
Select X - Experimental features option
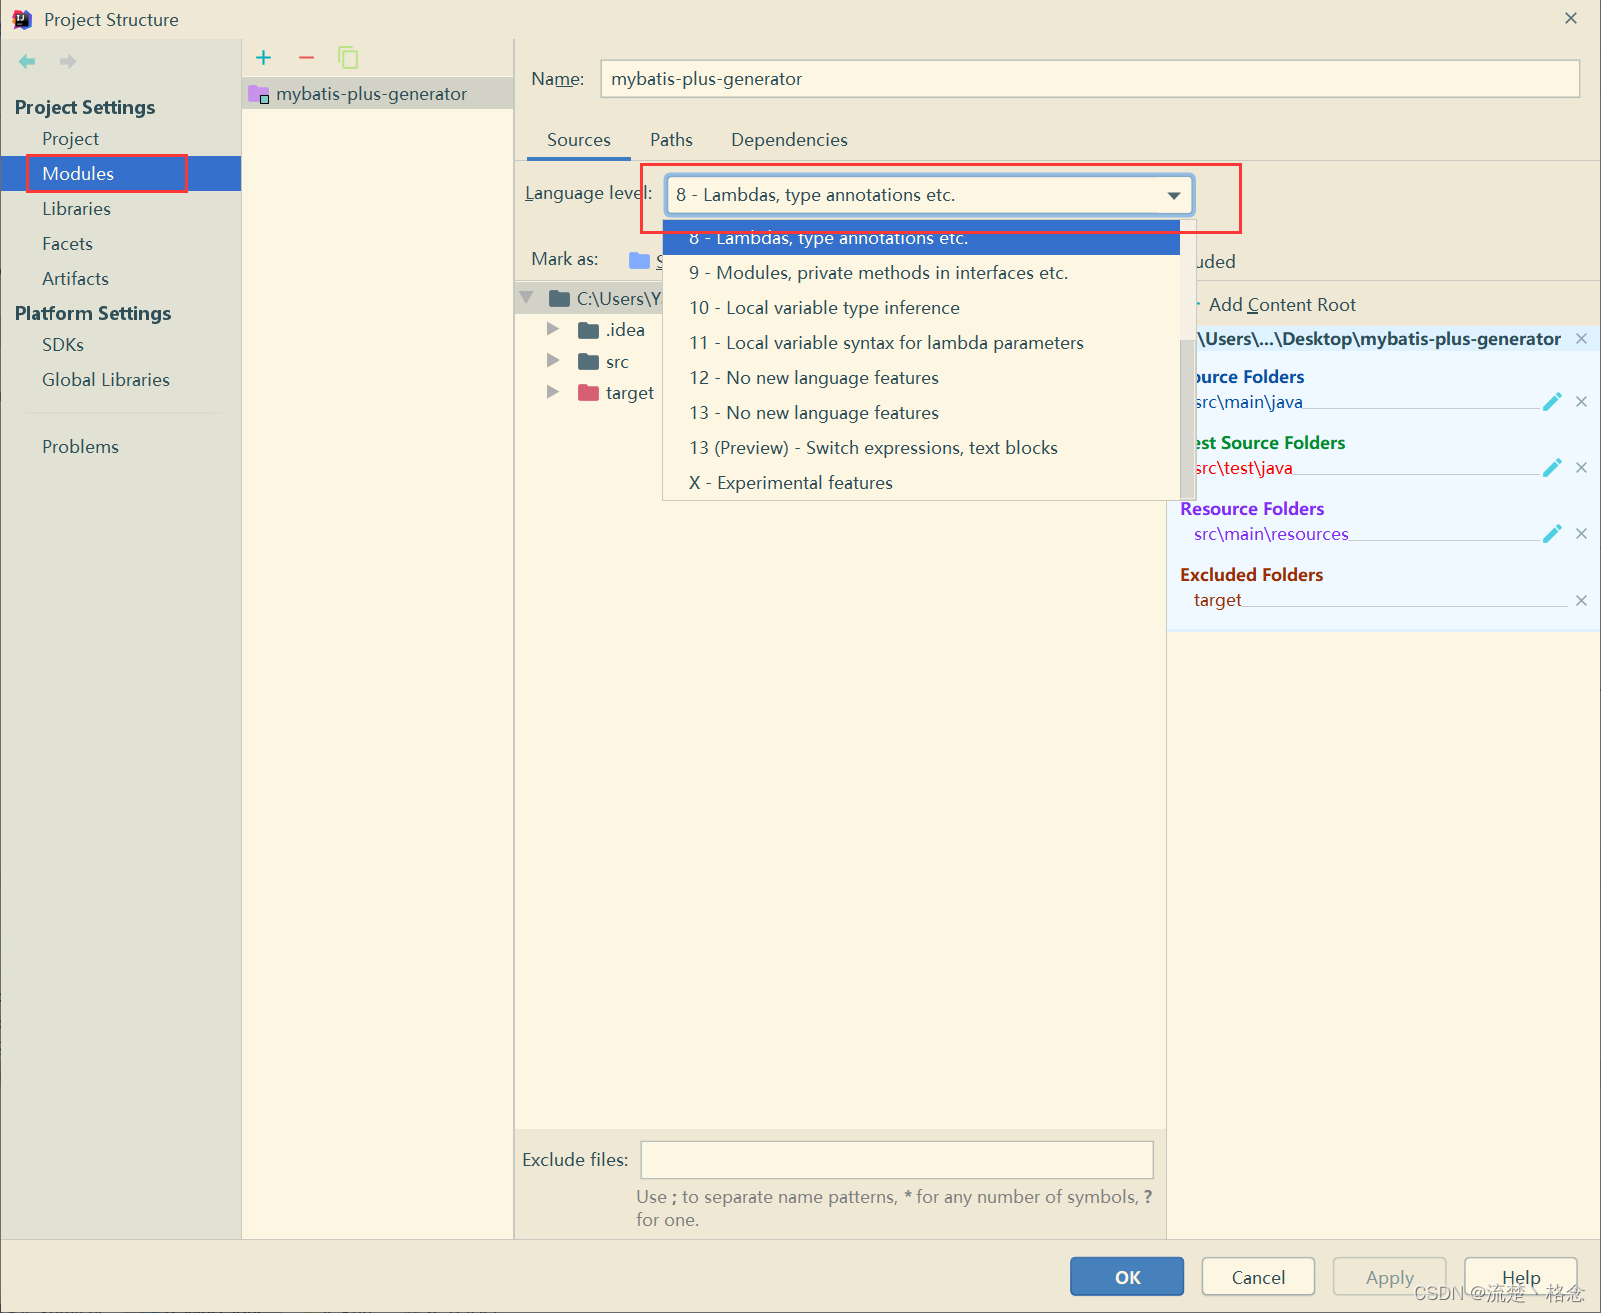tap(921, 483)
